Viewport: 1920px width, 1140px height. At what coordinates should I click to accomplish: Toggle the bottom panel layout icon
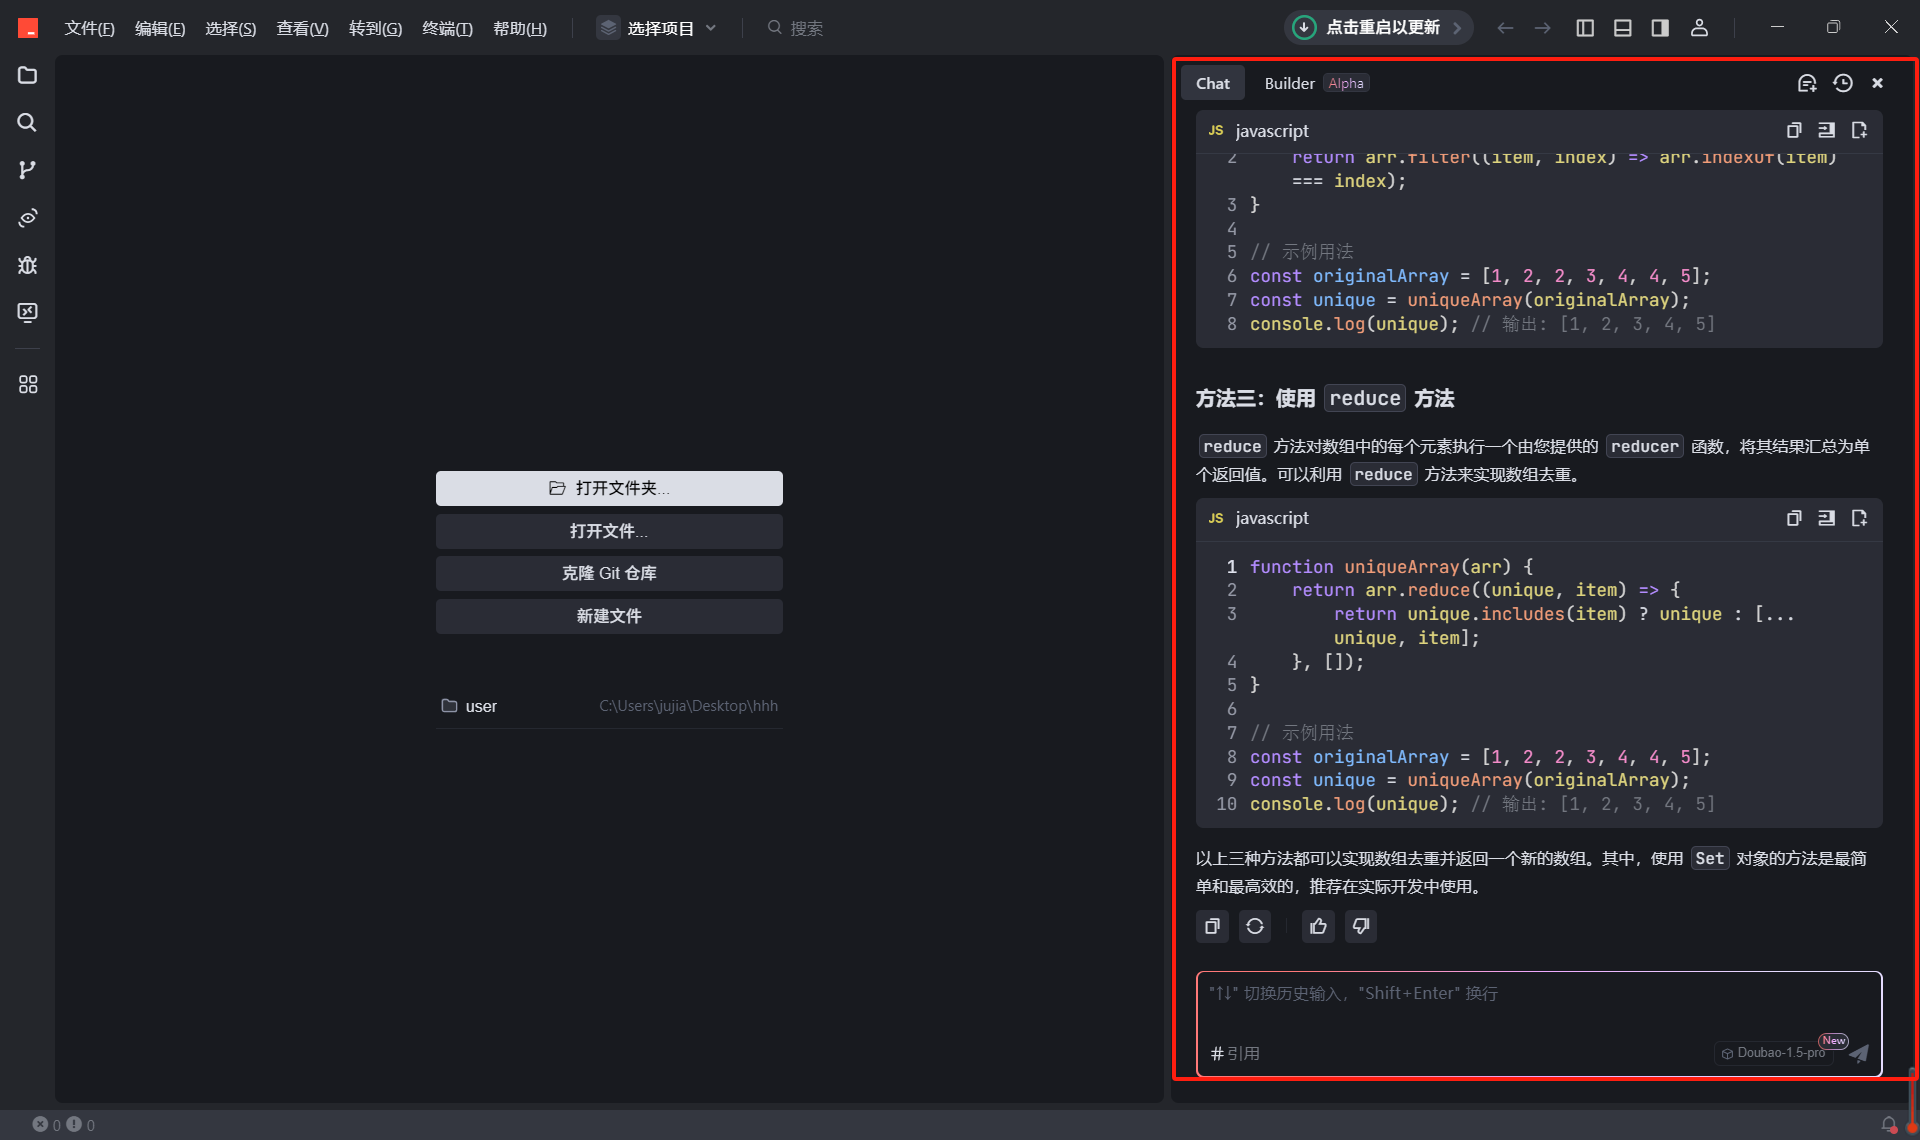pyautogui.click(x=1622, y=28)
